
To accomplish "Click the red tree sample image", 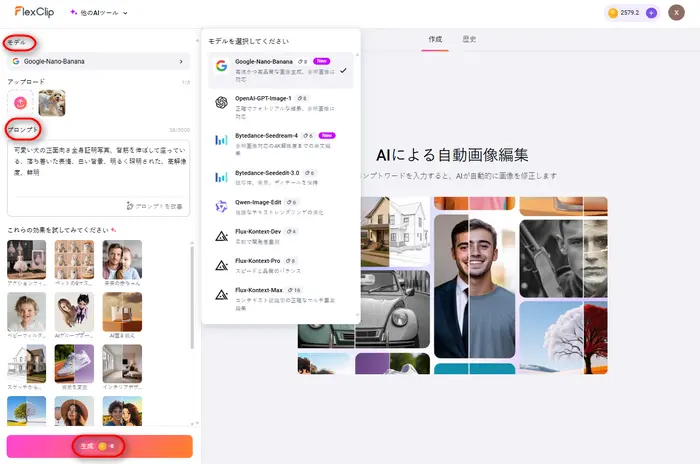I will [x=563, y=337].
